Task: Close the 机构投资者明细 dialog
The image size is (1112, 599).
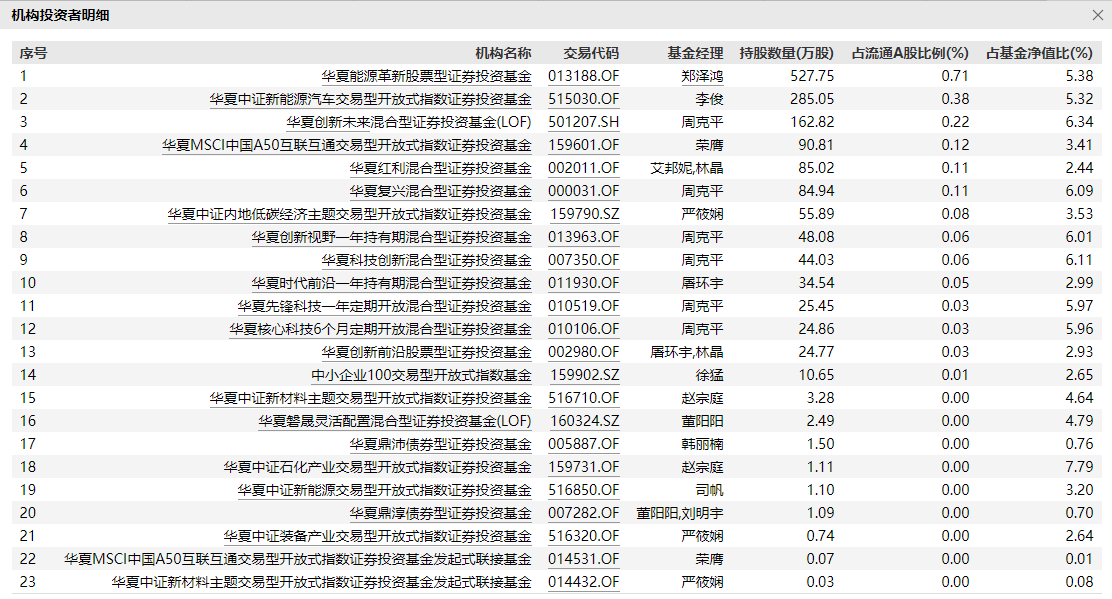Action: (x=1099, y=15)
